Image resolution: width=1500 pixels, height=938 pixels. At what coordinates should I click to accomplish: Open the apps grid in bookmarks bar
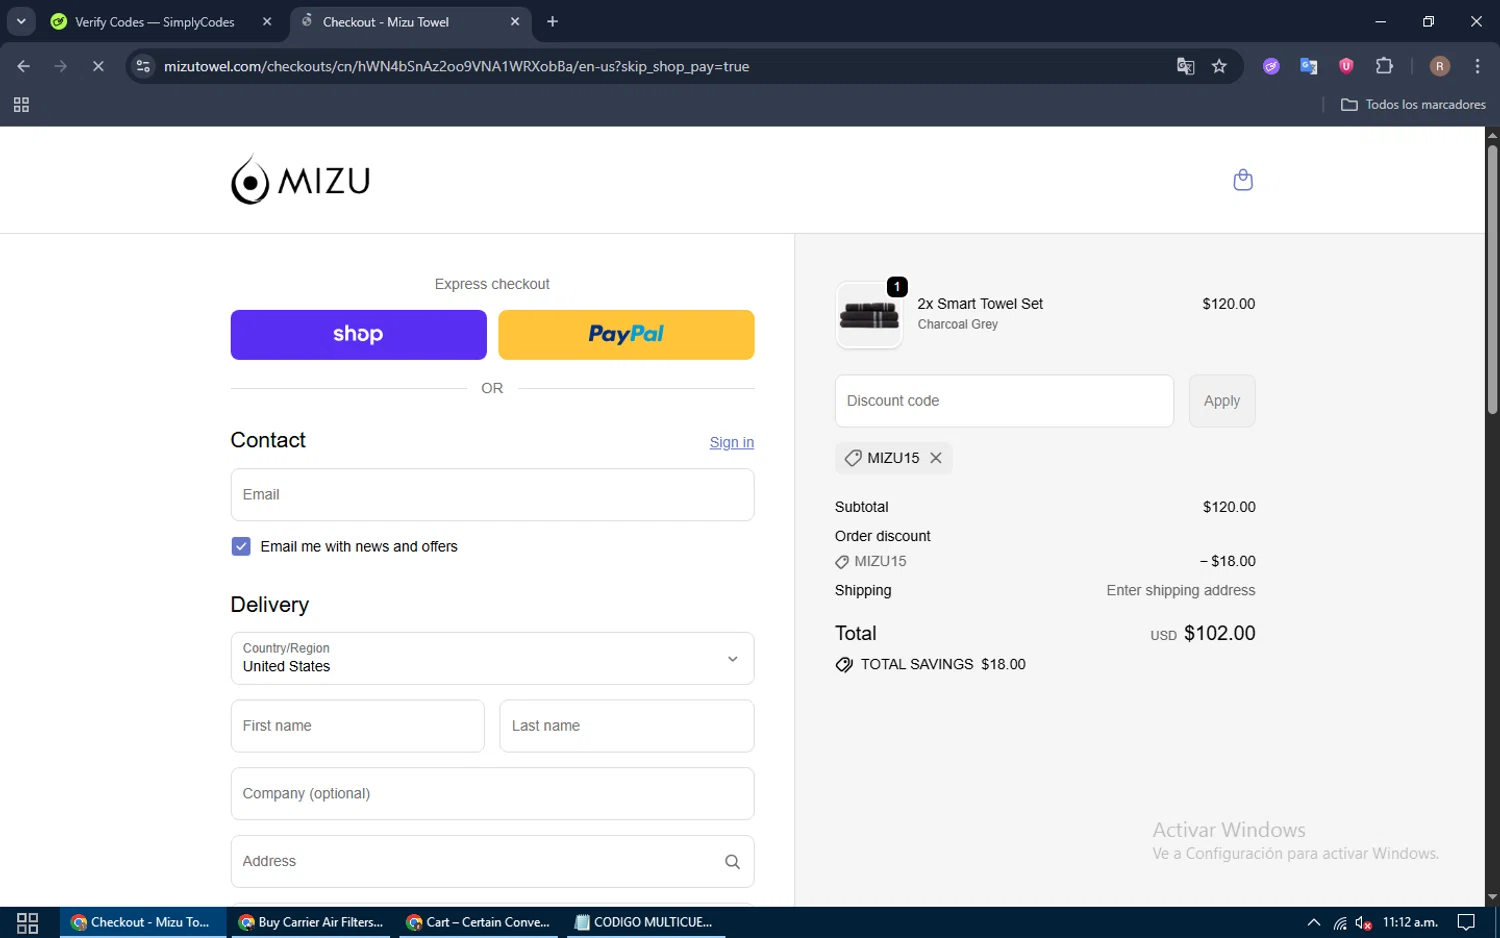point(21,105)
